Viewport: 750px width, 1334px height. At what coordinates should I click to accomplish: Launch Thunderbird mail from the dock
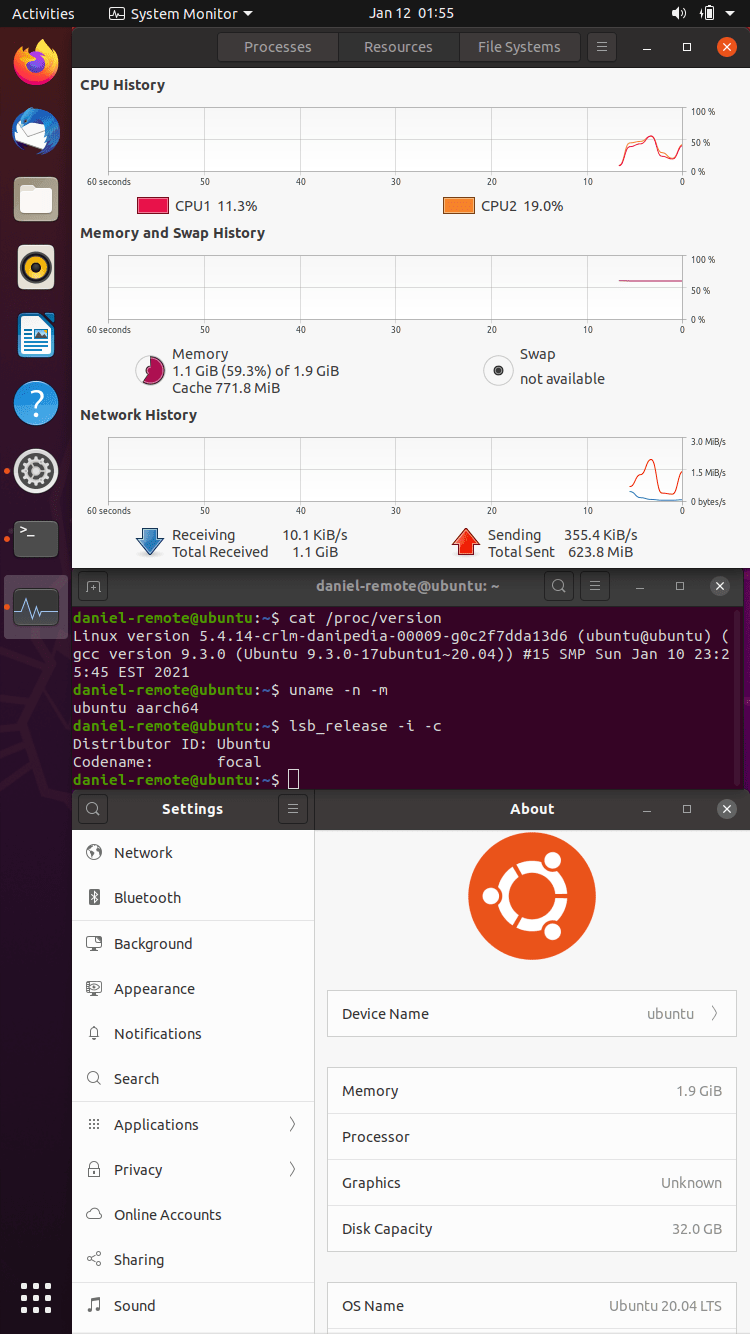pos(36,131)
